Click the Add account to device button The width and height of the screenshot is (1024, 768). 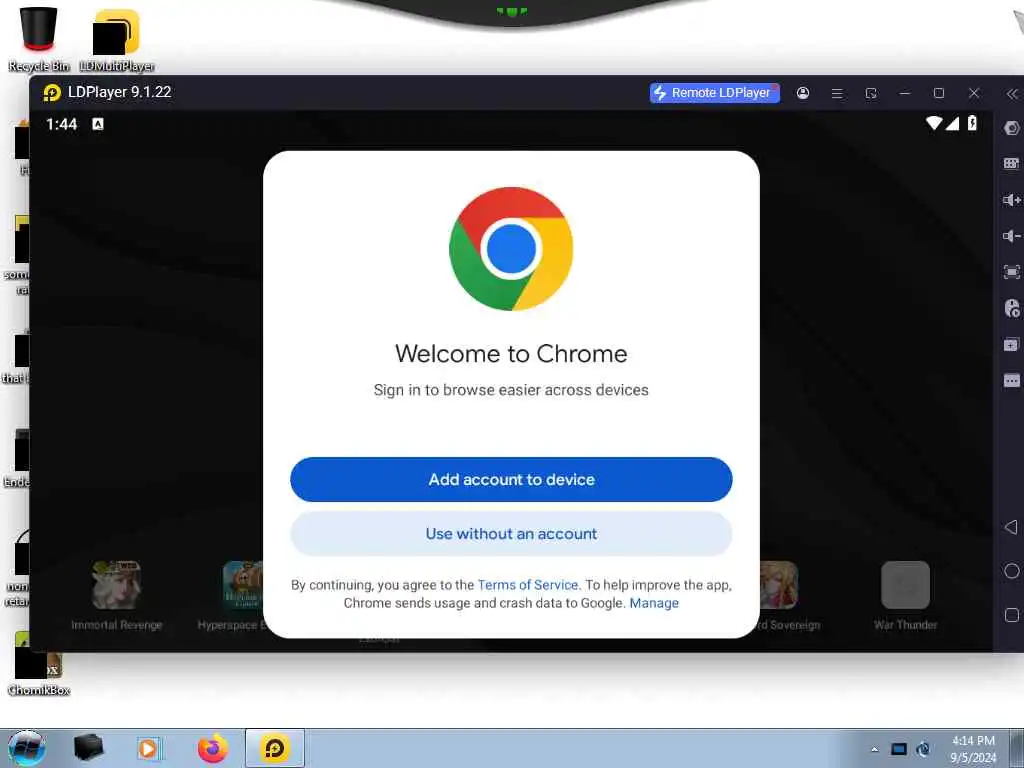[x=511, y=479]
